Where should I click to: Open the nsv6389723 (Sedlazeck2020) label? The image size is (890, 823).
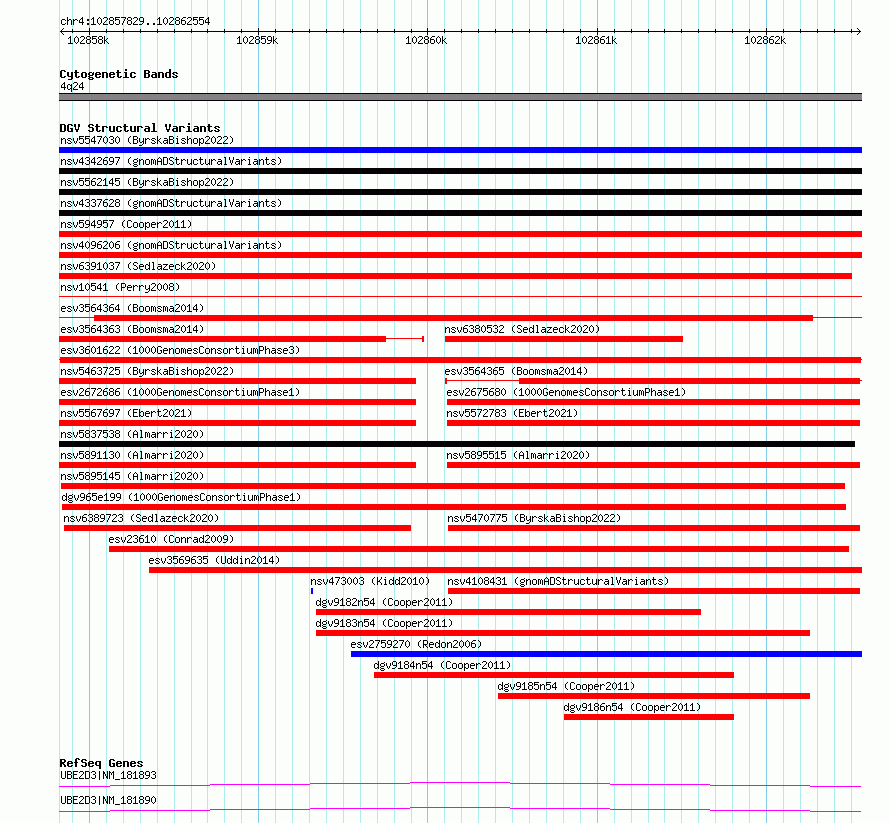[x=141, y=518]
